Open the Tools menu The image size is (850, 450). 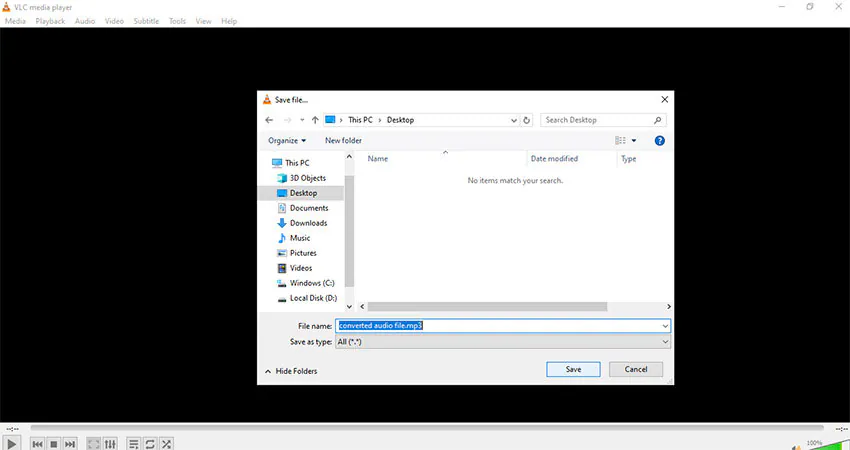point(177,21)
